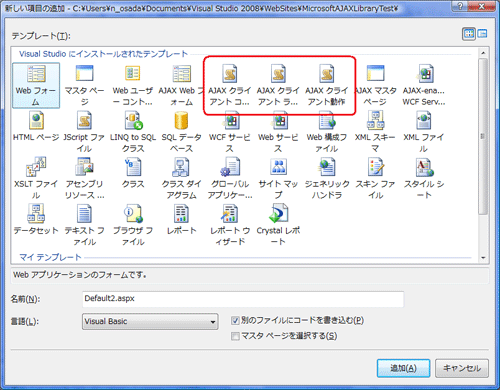
Task: Click the template list scroll up arrow
Action: pos(483,53)
